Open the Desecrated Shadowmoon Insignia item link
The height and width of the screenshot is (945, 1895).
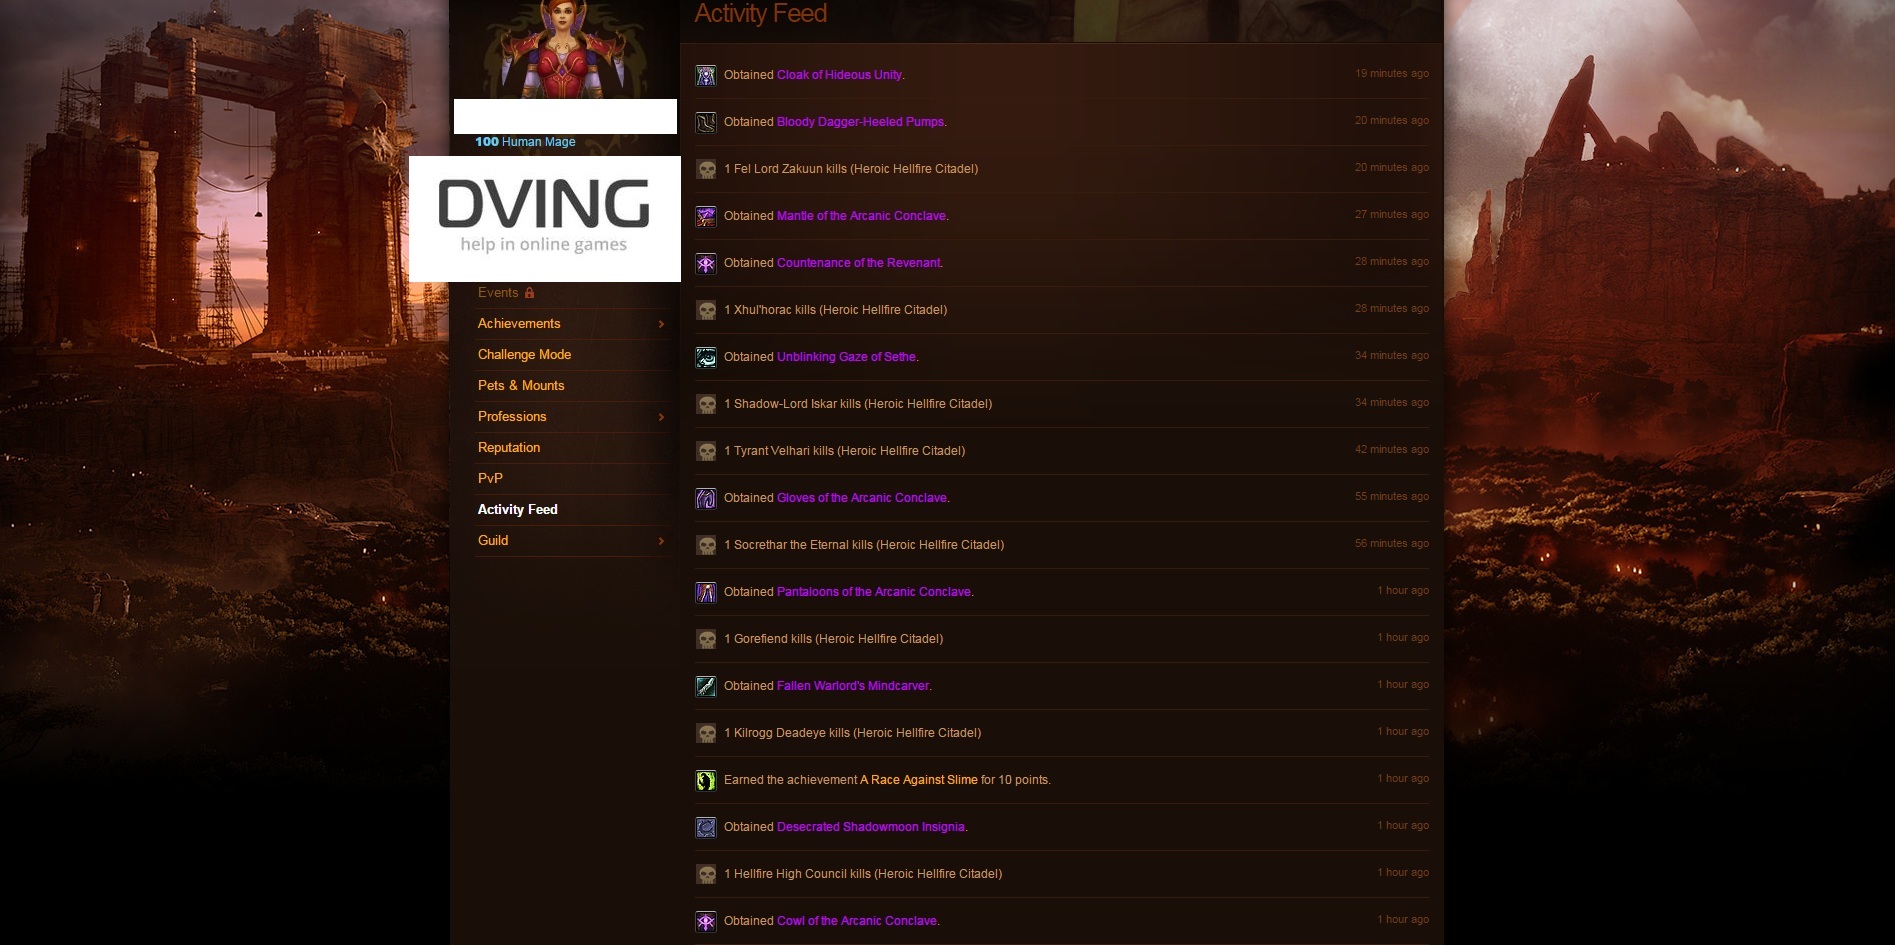click(871, 827)
